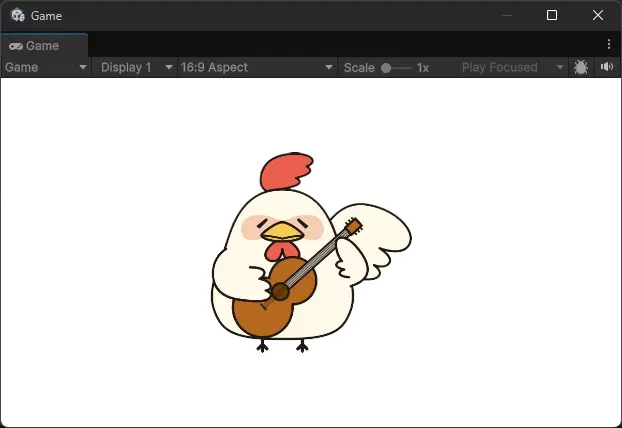Click the chicken playing guitar sprite
This screenshot has width=622, height=428.
click(311, 252)
